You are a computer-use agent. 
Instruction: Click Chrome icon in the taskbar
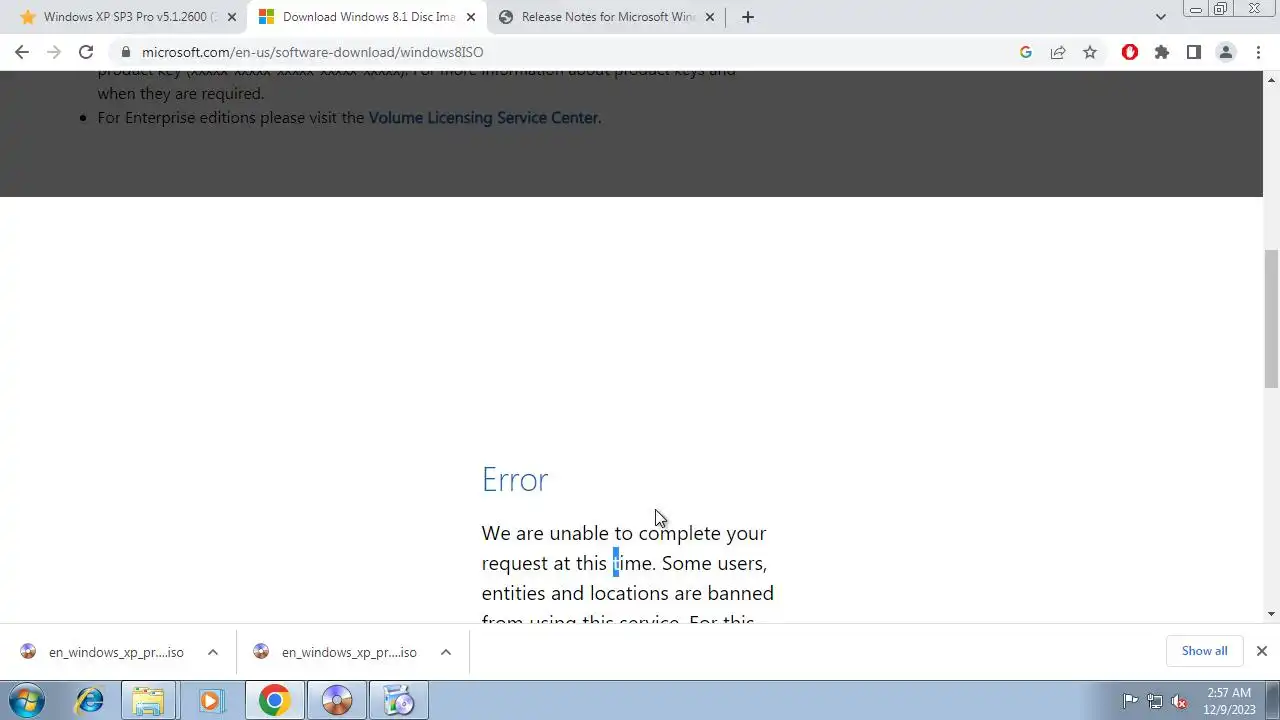coord(274,700)
